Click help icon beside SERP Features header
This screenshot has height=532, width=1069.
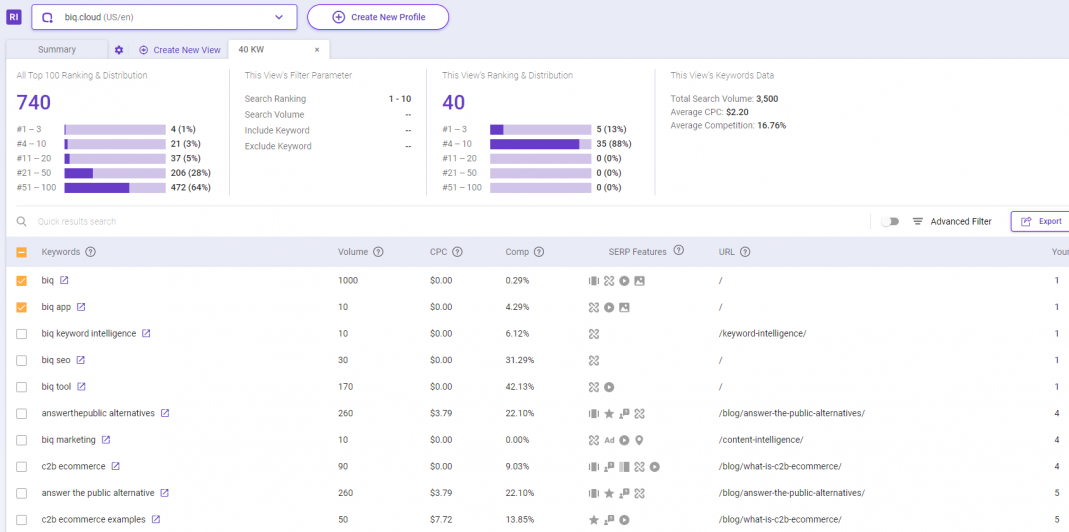[x=678, y=251]
